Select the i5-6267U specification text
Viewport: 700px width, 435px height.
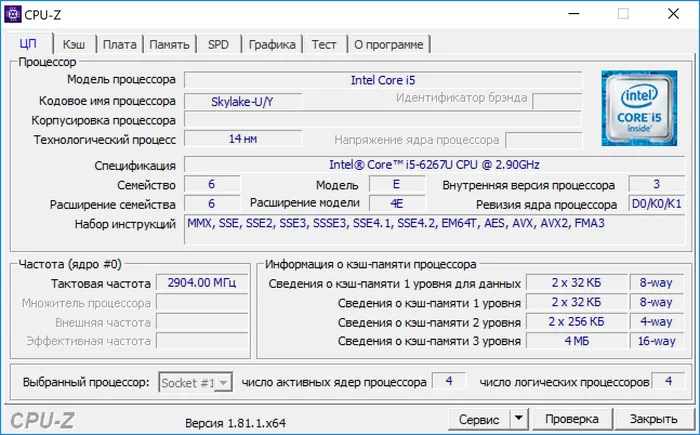click(434, 165)
